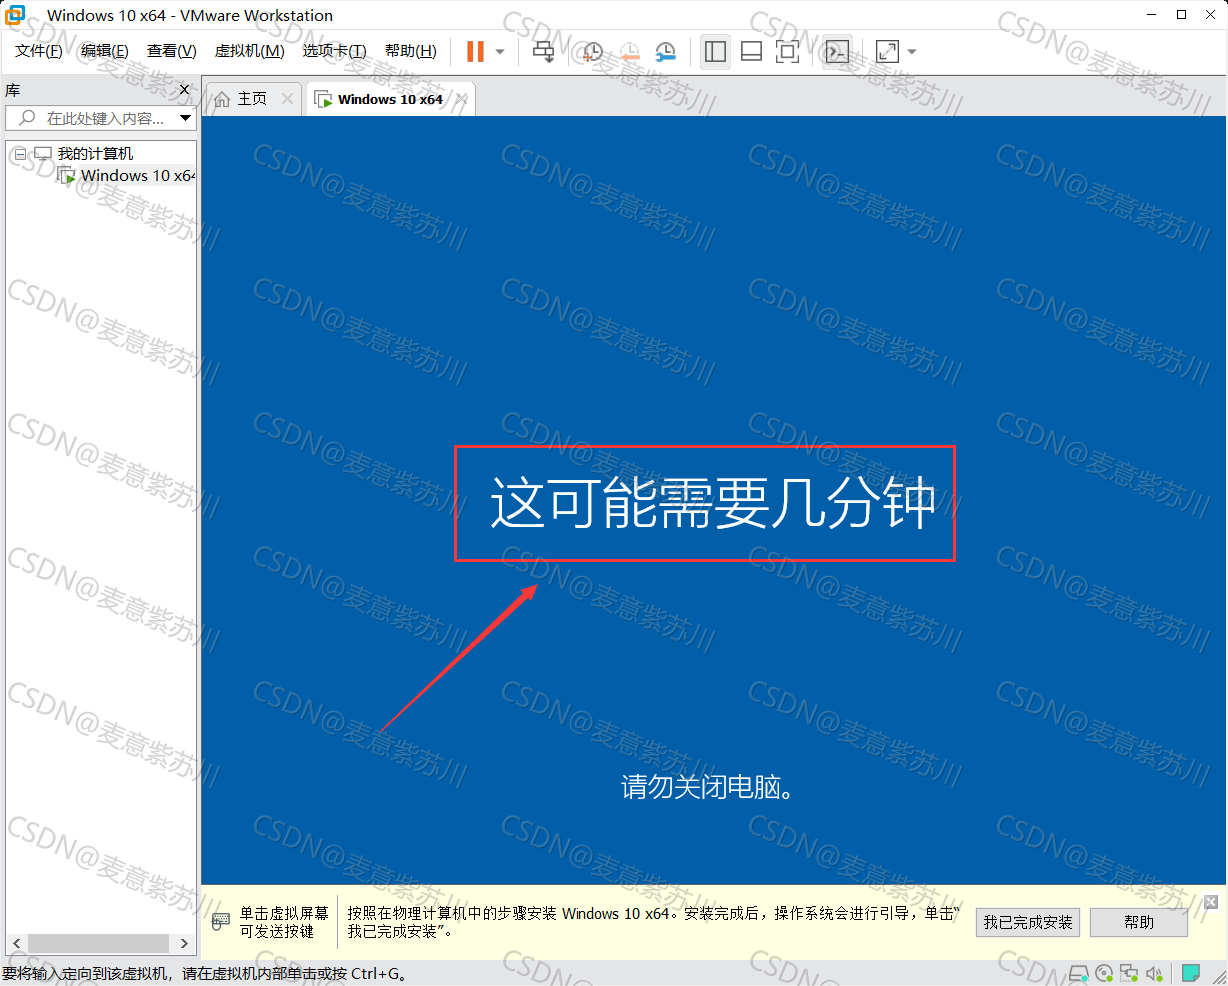Select Windows 10 x64 in the library tree
This screenshot has width=1228, height=986.
coord(138,175)
